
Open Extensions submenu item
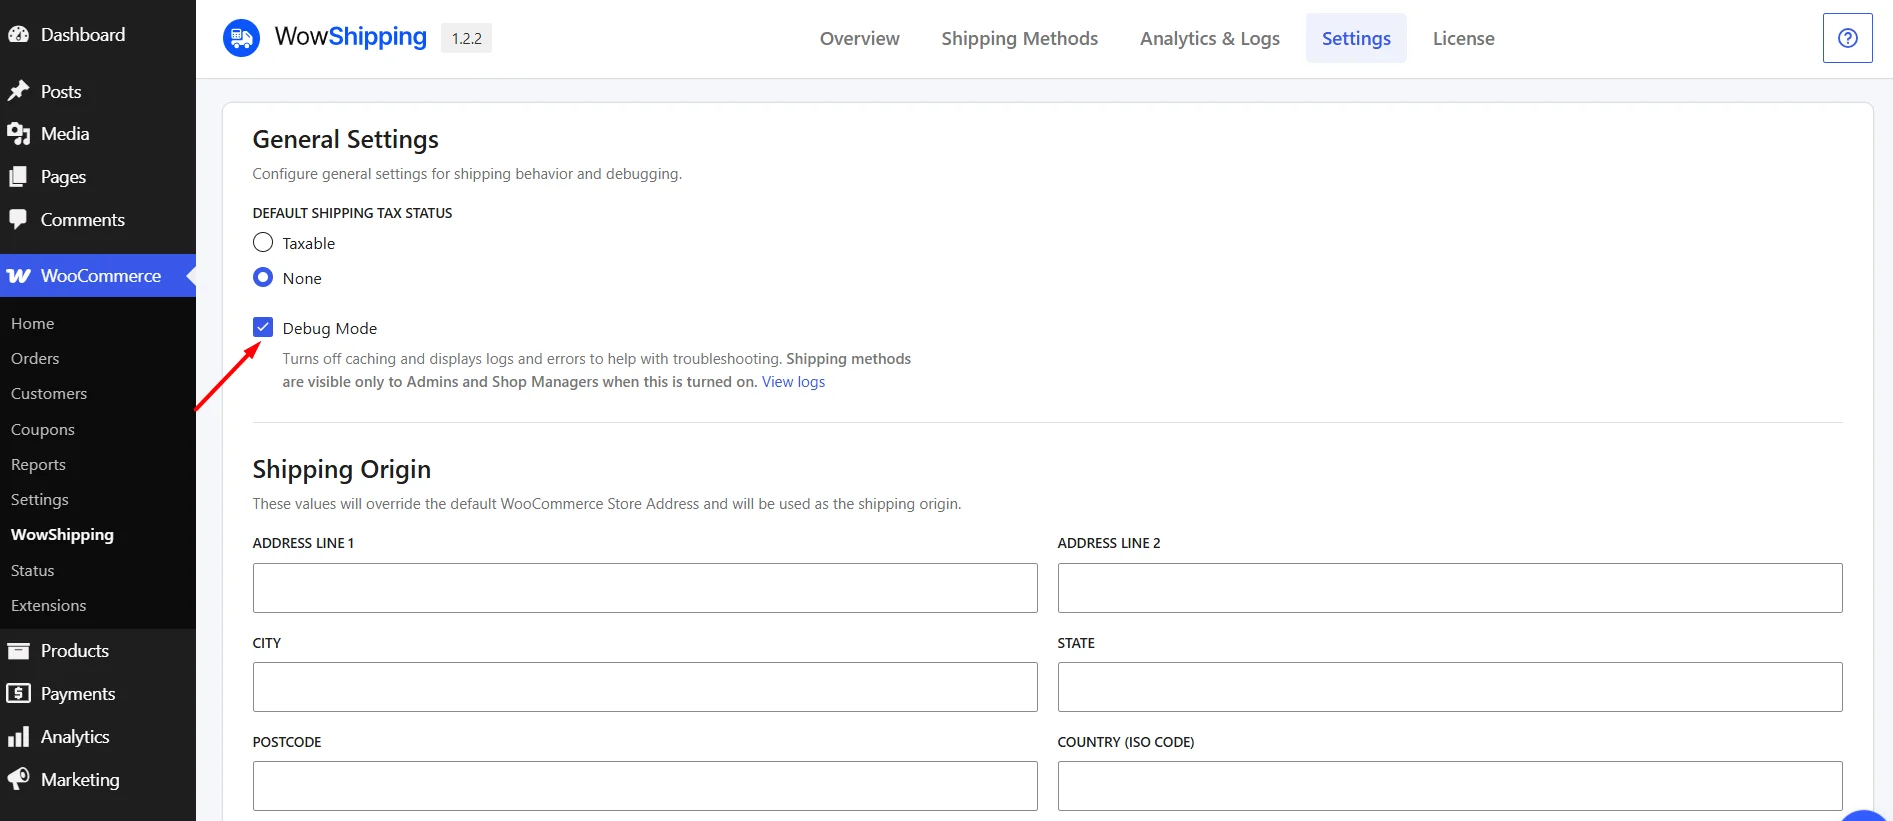49,605
